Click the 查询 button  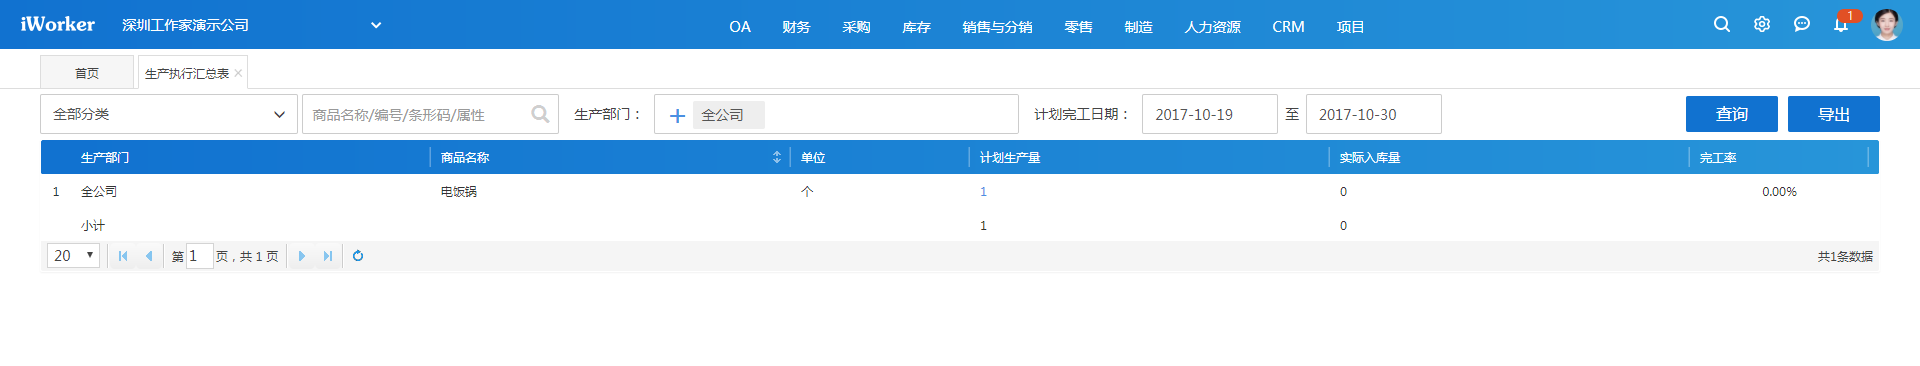point(1732,114)
